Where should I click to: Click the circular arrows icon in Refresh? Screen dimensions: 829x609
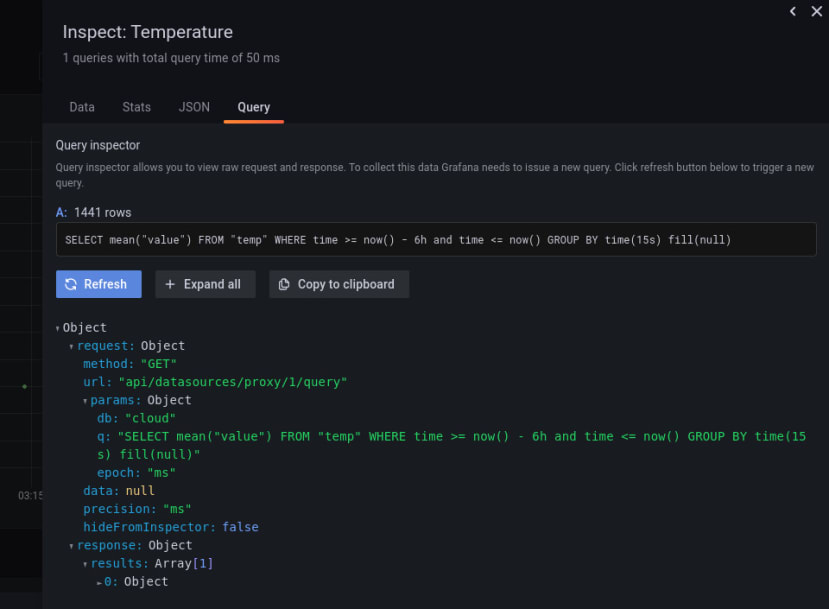(71, 284)
